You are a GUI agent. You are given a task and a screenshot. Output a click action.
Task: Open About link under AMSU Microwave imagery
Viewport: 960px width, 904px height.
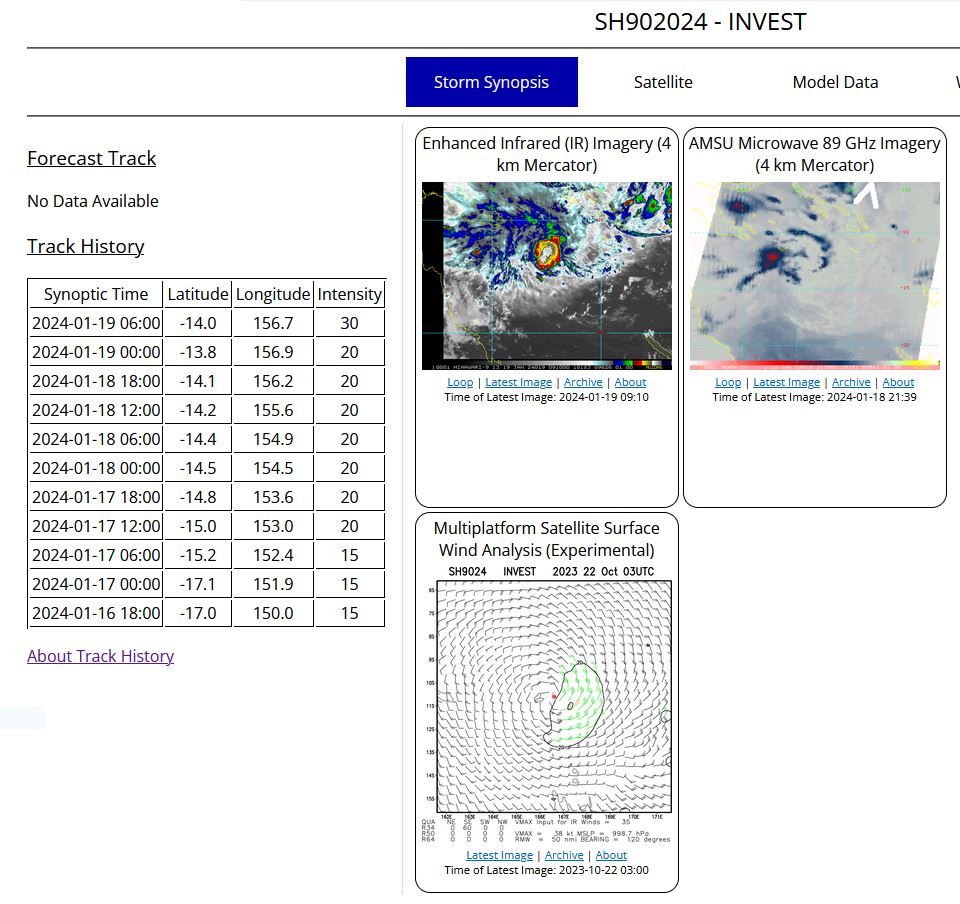click(x=898, y=382)
